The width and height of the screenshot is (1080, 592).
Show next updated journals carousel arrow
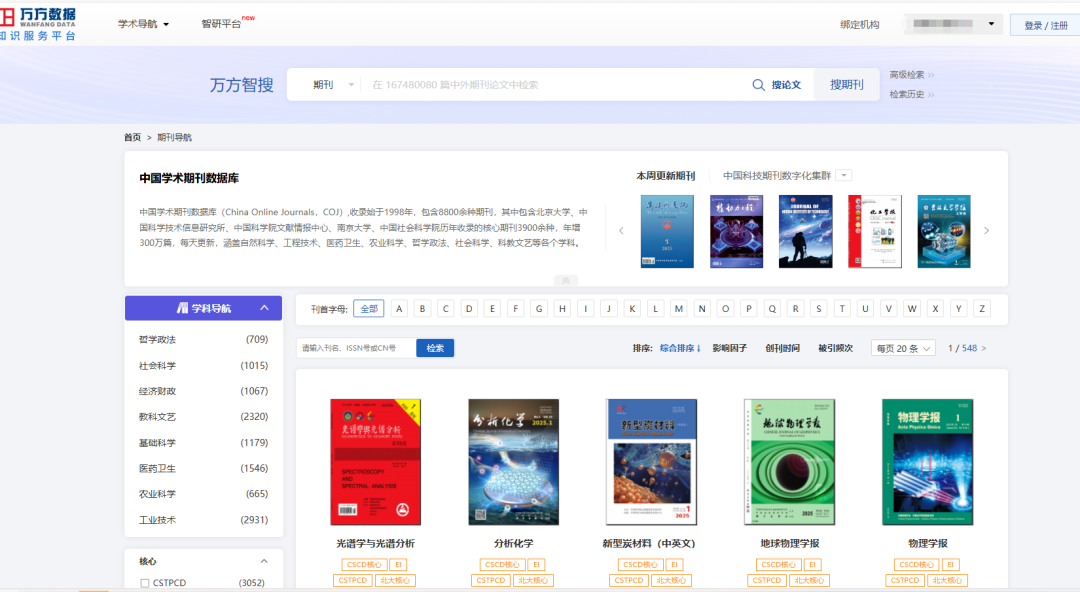tap(986, 231)
